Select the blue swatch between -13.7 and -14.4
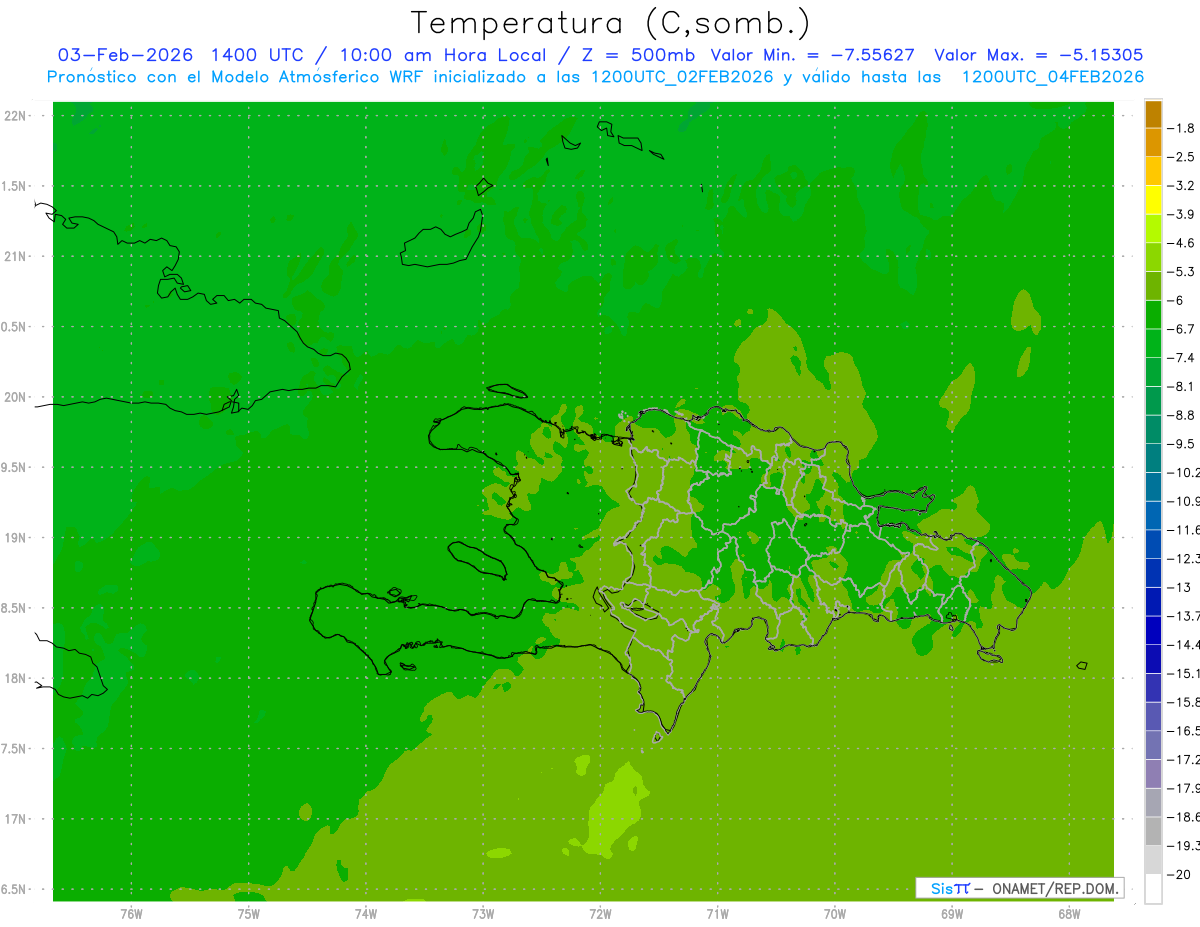This screenshot has width=1200, height=927. pyautogui.click(x=1153, y=630)
